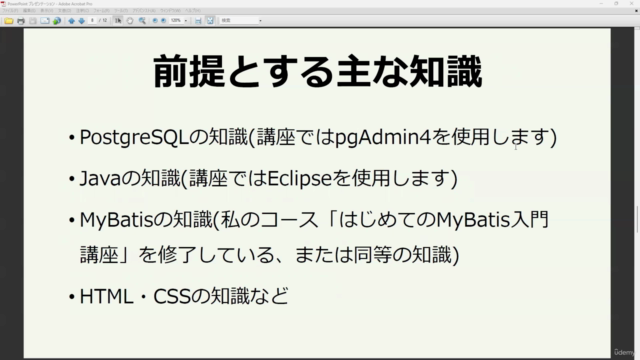Open the 文書 menu

64,11
